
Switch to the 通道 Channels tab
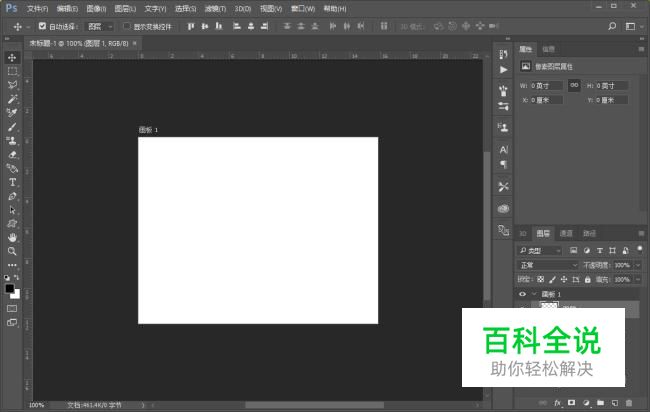566,233
